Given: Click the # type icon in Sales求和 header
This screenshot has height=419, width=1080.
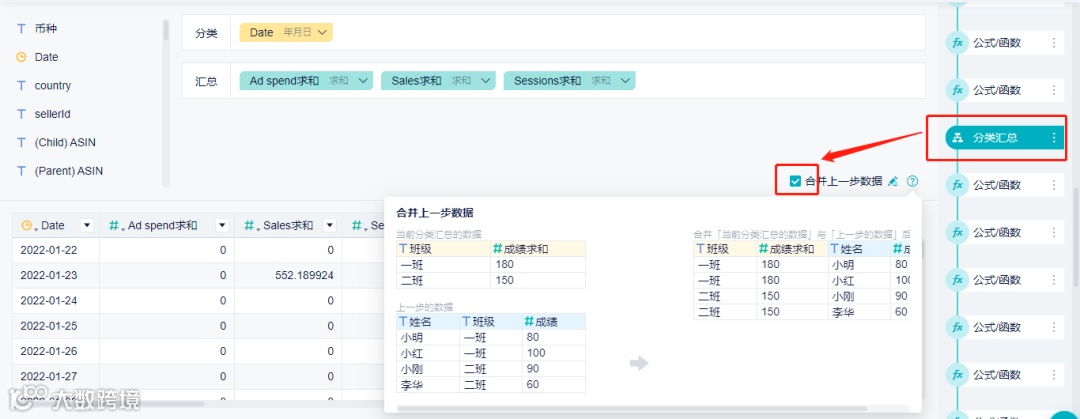Looking at the screenshot, I should [251, 225].
